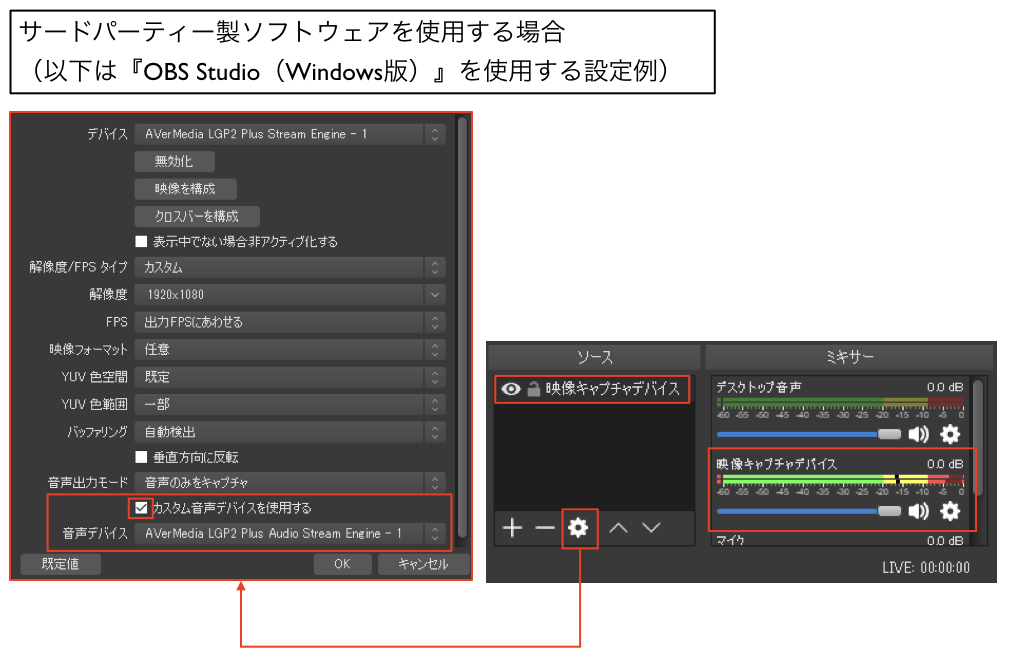Open source properties gear icon
Viewport: 1009px width, 660px height.
pyautogui.click(x=579, y=528)
